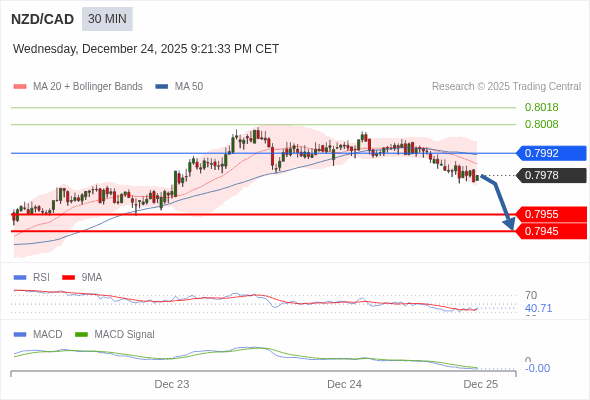The width and height of the screenshot is (590, 400).
Task: Click the 0.7992 blue pivot price tag
Action: [x=551, y=153]
